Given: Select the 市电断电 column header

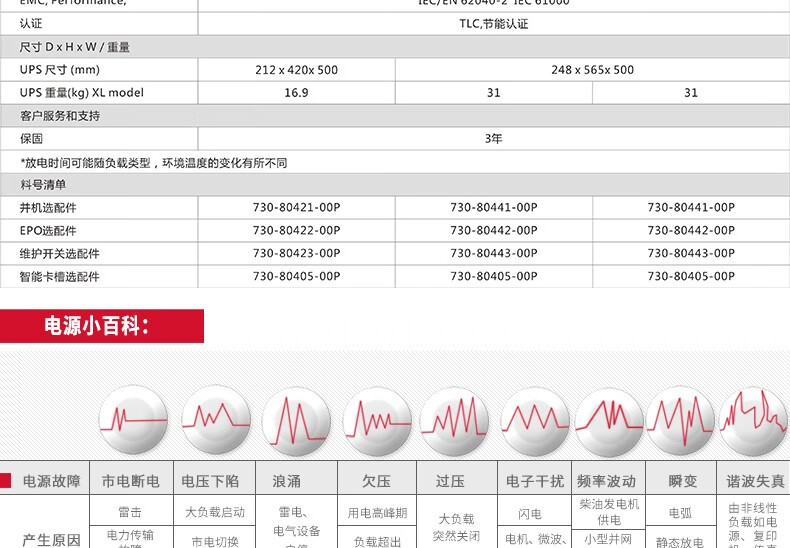Looking at the screenshot, I should 131,481.
